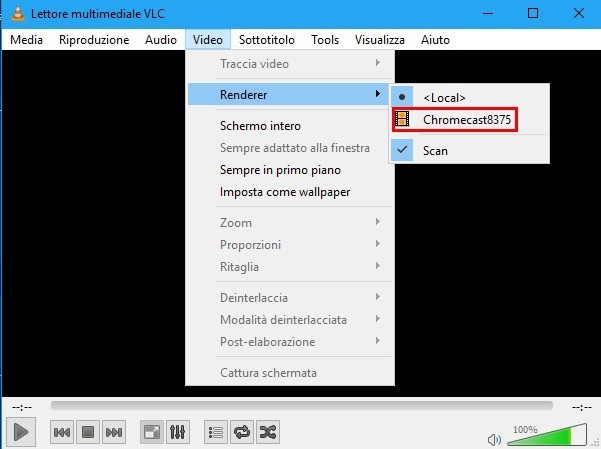Toggle fullscreen video icon

[x=152, y=433]
